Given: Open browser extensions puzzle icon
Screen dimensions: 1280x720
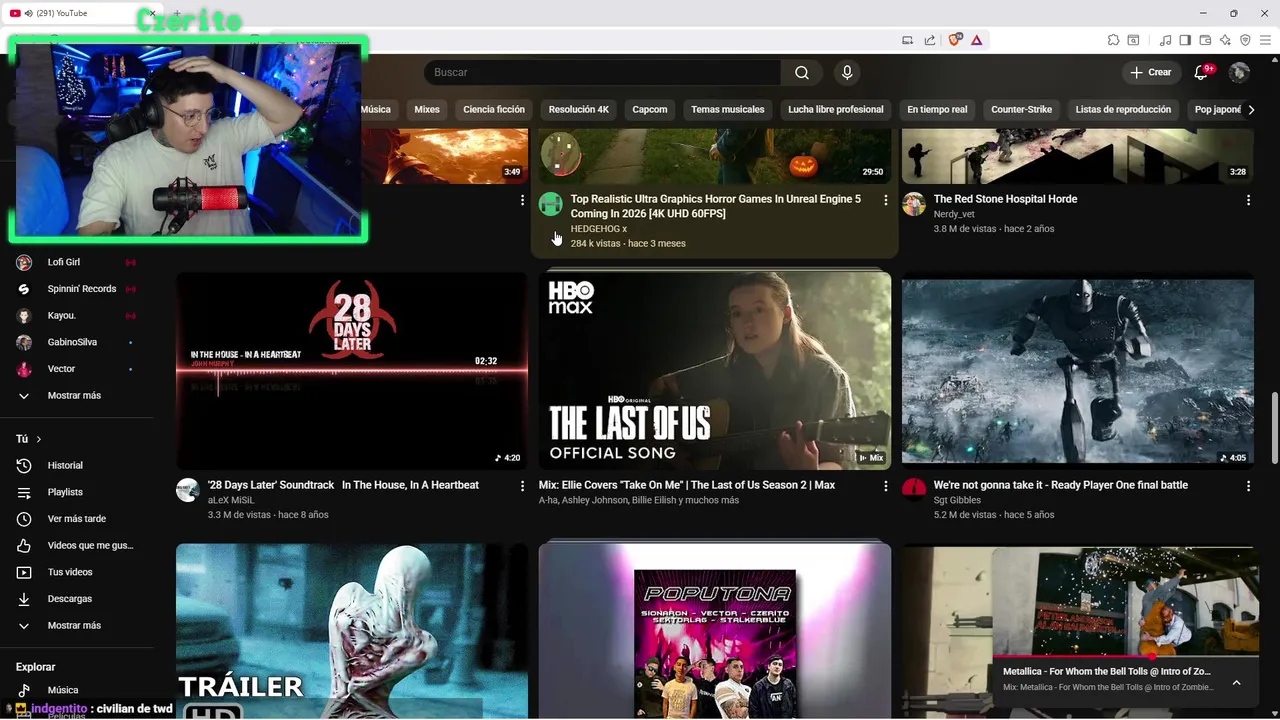Looking at the screenshot, I should [1113, 40].
